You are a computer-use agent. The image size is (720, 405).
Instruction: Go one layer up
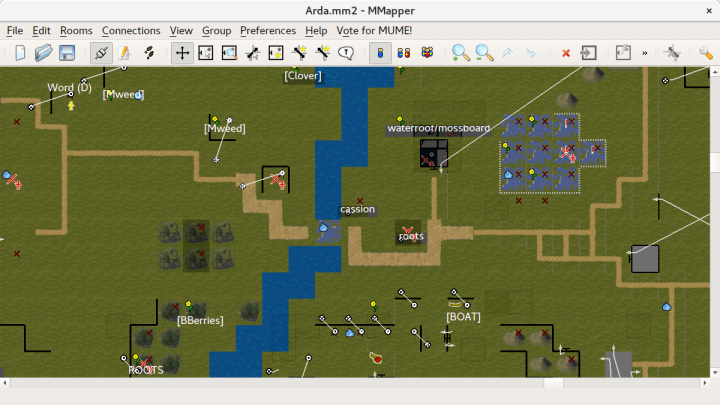508,53
